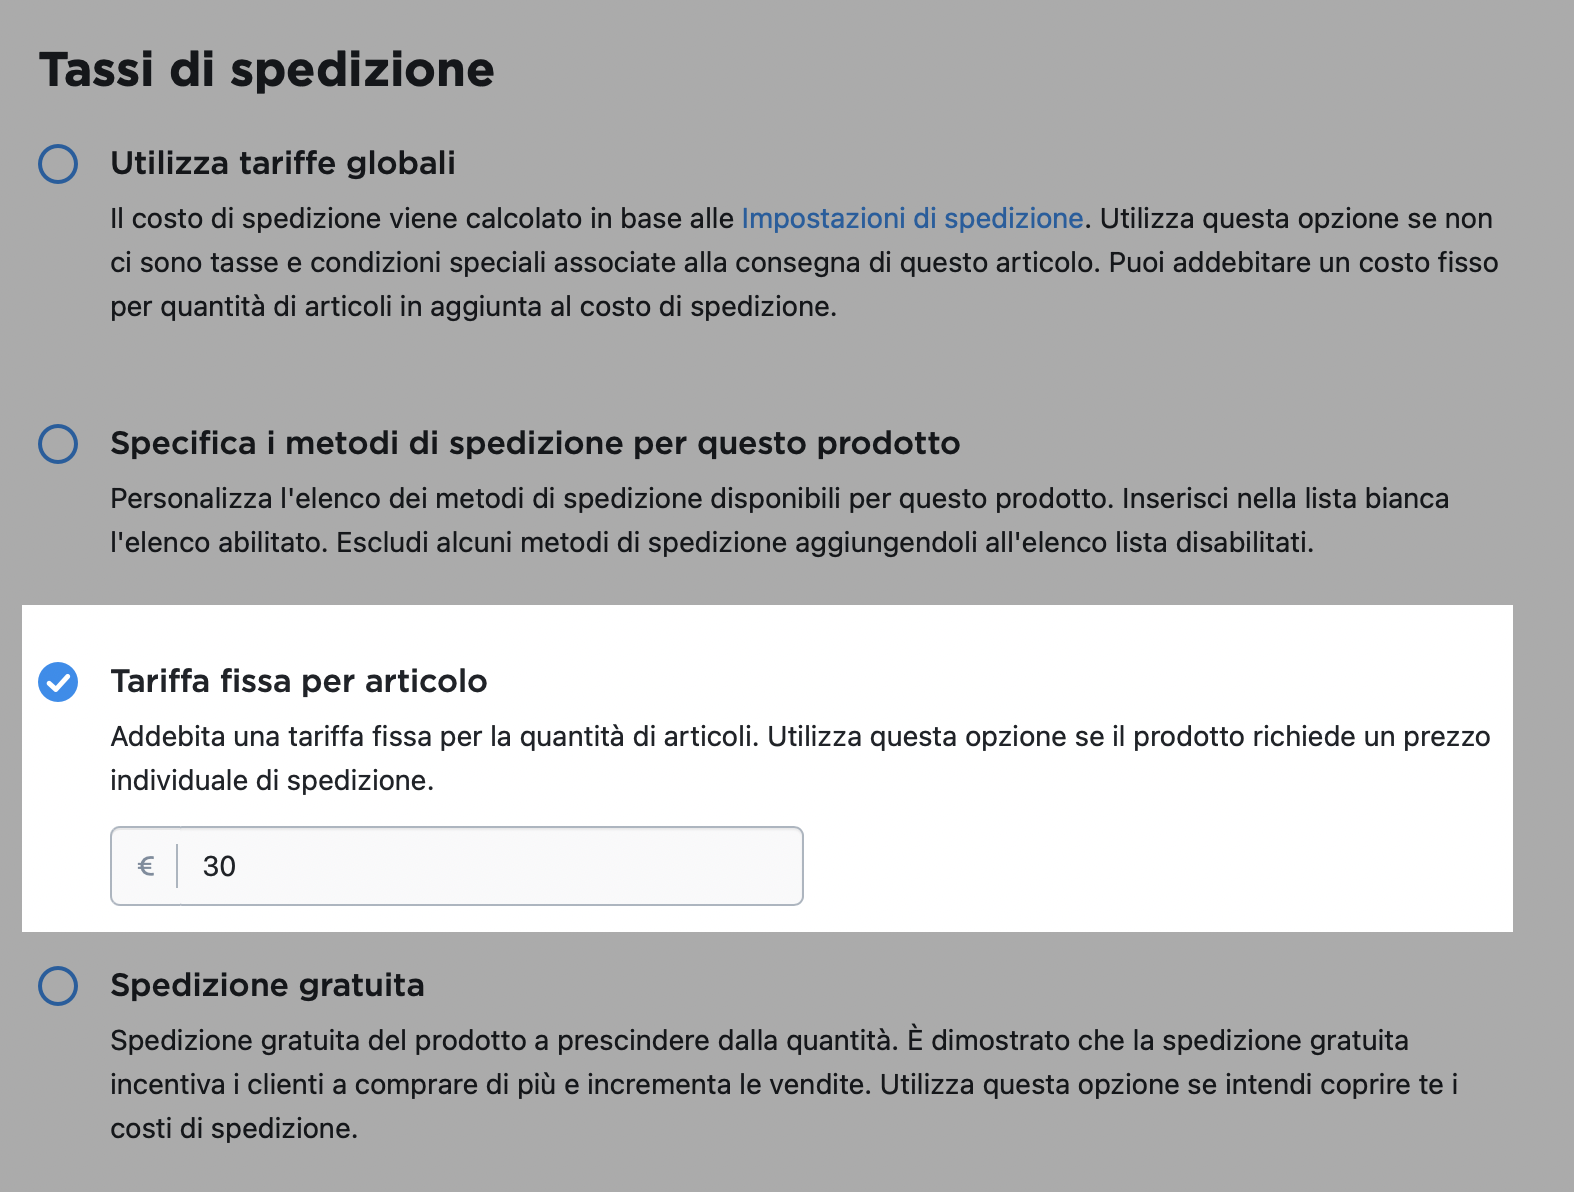Click the Tariffa fissa per articolo heading
The height and width of the screenshot is (1192, 1574).
[299, 681]
